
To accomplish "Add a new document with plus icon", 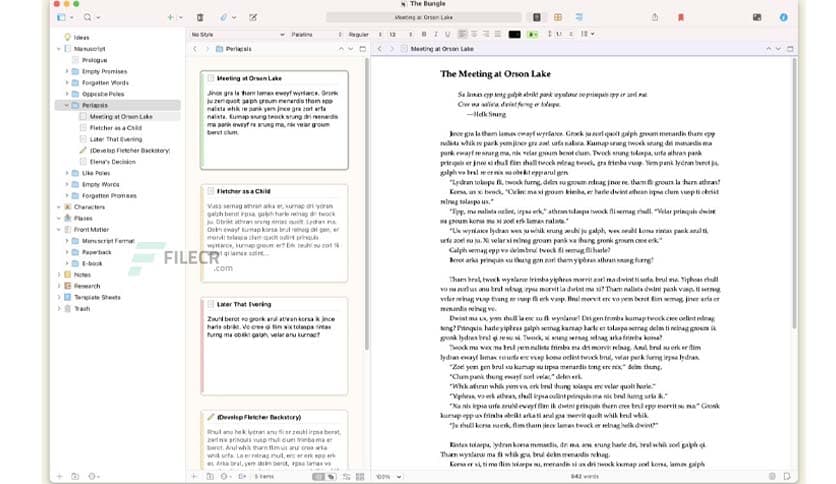I will click(170, 18).
